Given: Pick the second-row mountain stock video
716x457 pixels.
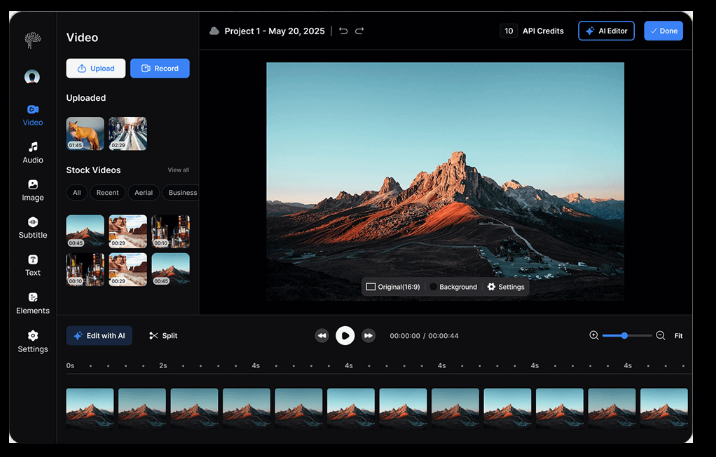Looking at the screenshot, I should [171, 269].
